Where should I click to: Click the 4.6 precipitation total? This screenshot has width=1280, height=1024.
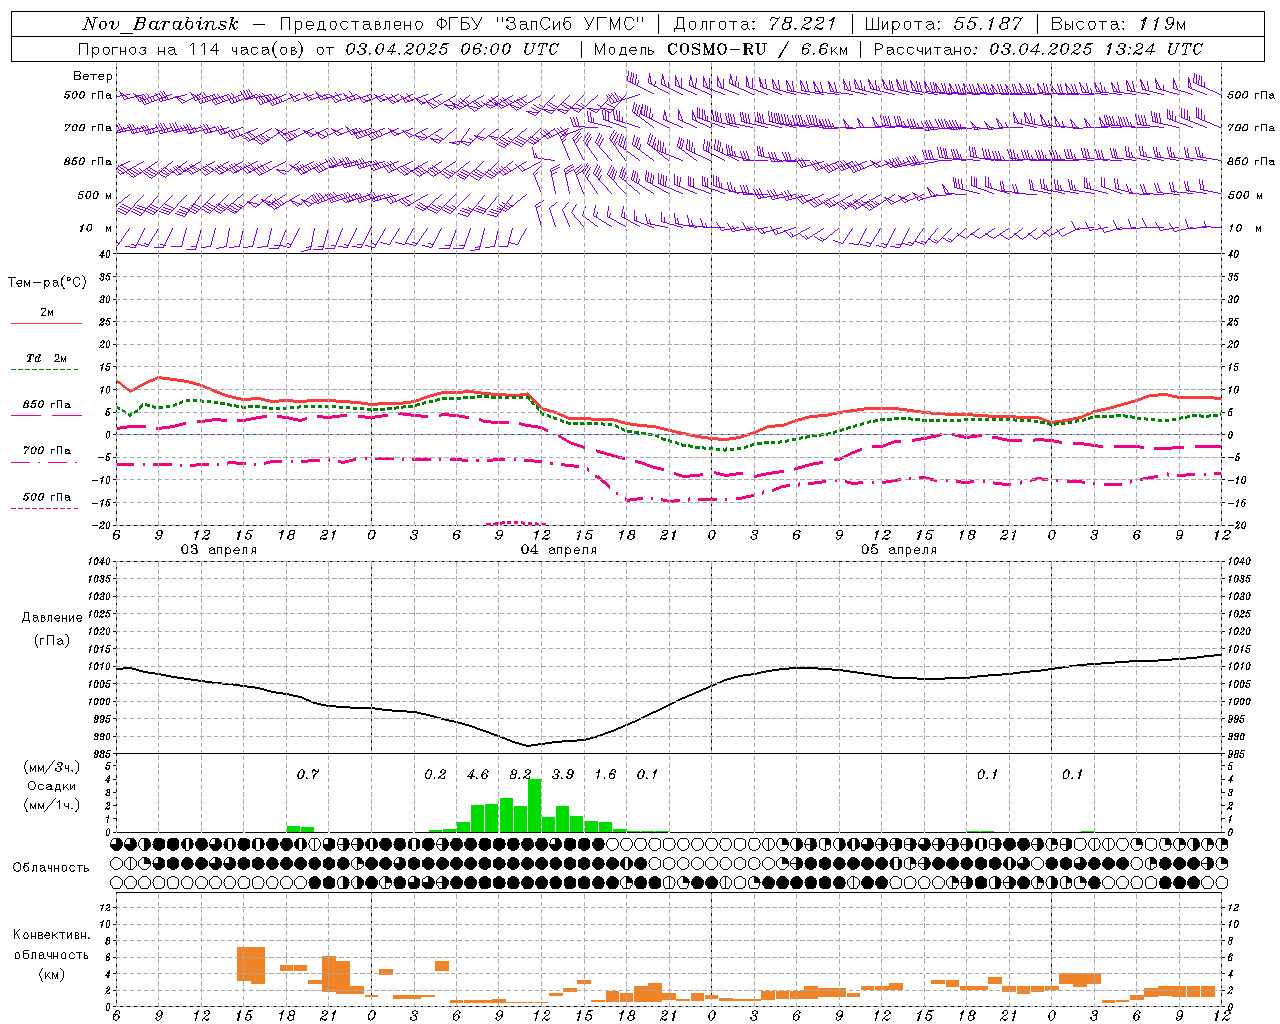[x=478, y=774]
